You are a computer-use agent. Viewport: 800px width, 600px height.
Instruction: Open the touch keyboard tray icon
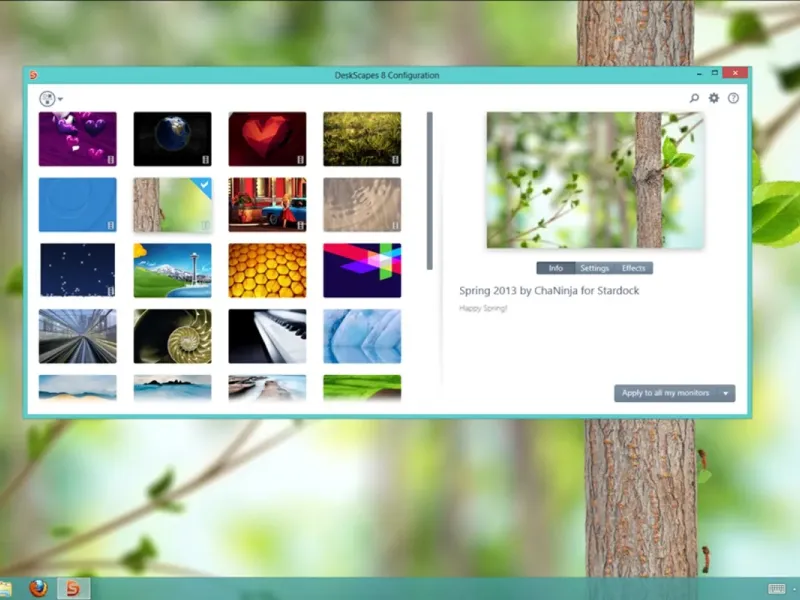pyautogui.click(x=777, y=589)
